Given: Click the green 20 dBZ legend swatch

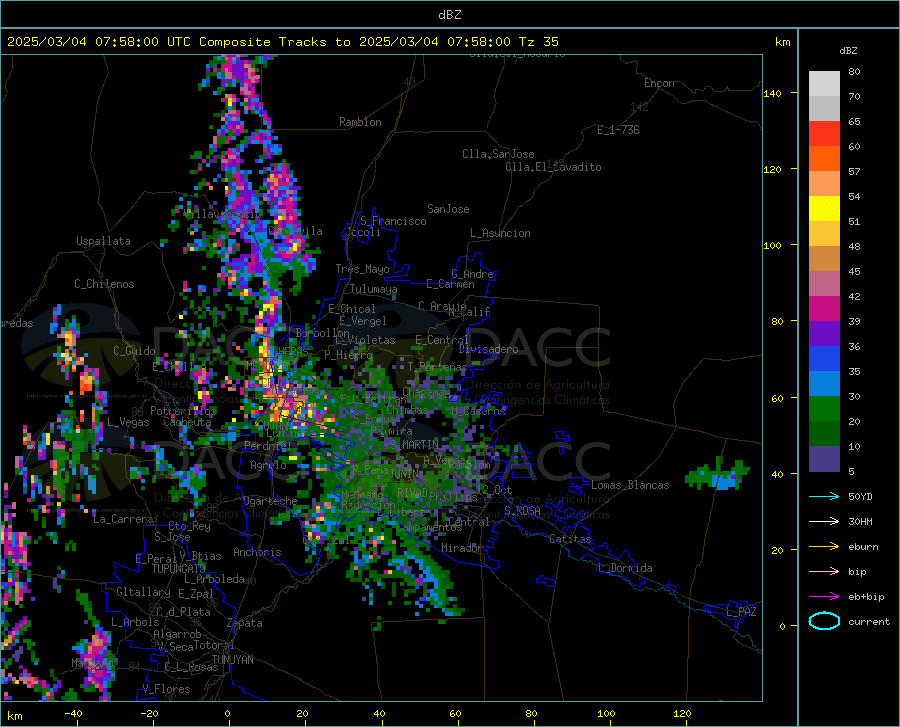Looking at the screenshot, I should tap(824, 409).
